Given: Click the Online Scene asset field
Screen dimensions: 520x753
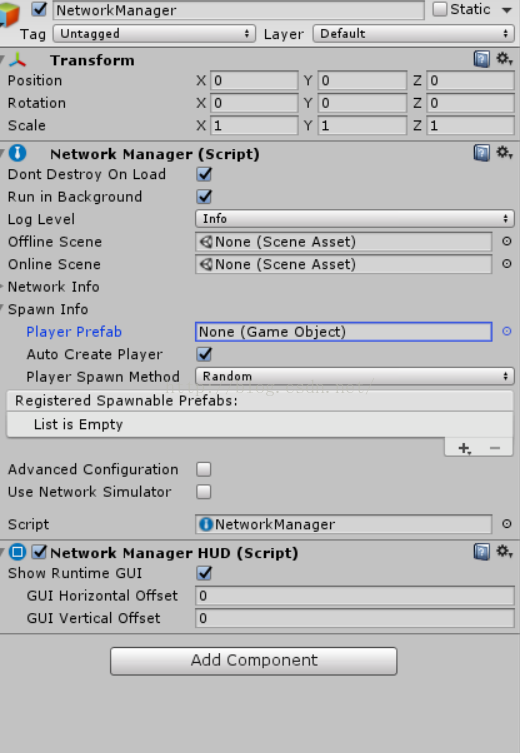Looking at the screenshot, I should tap(343, 264).
